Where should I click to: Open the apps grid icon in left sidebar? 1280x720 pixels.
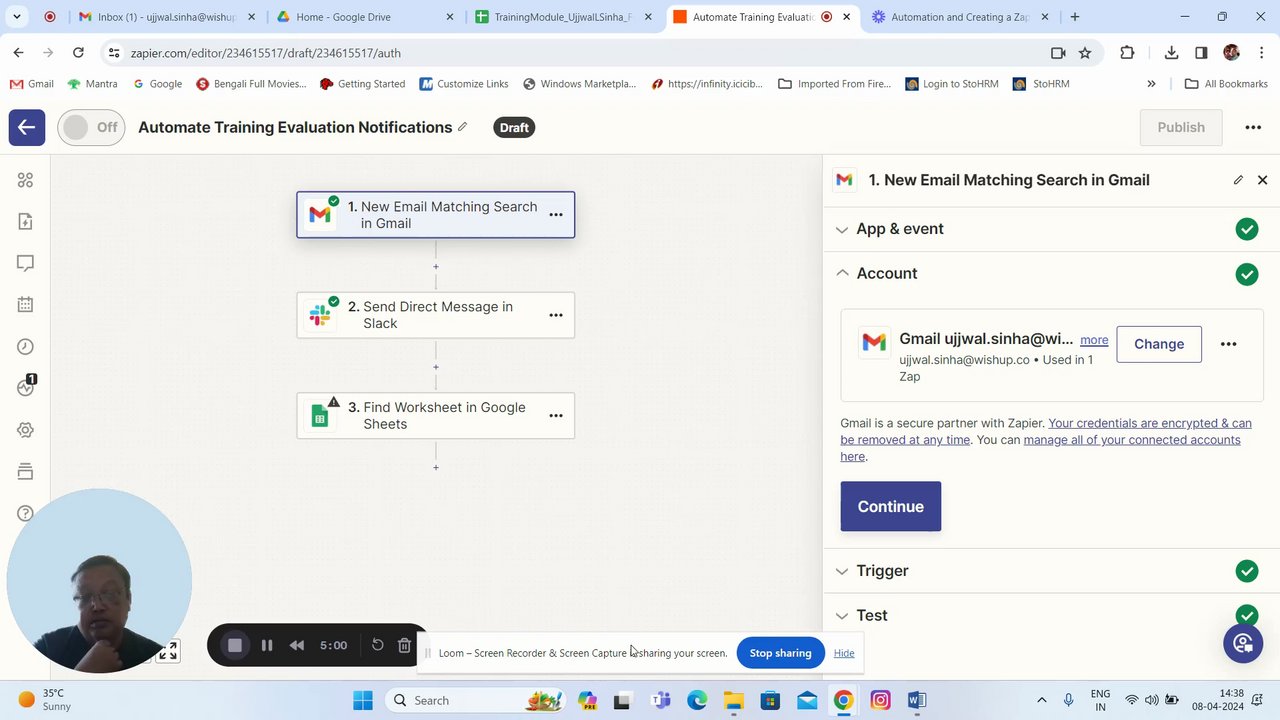point(26,180)
